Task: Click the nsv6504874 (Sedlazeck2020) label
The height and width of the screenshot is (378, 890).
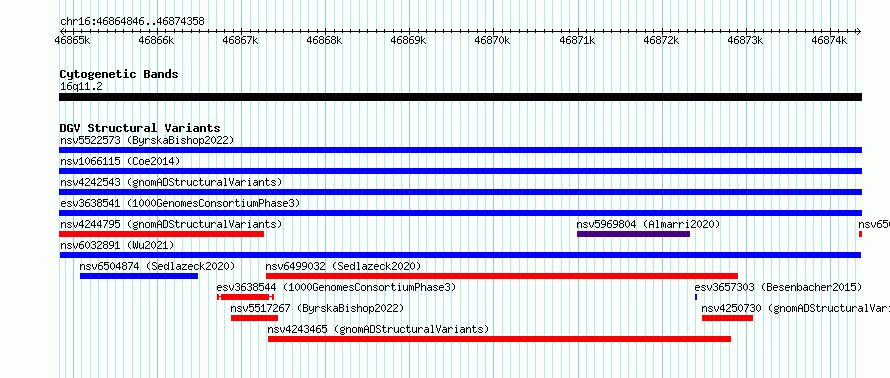Action: pos(157,266)
